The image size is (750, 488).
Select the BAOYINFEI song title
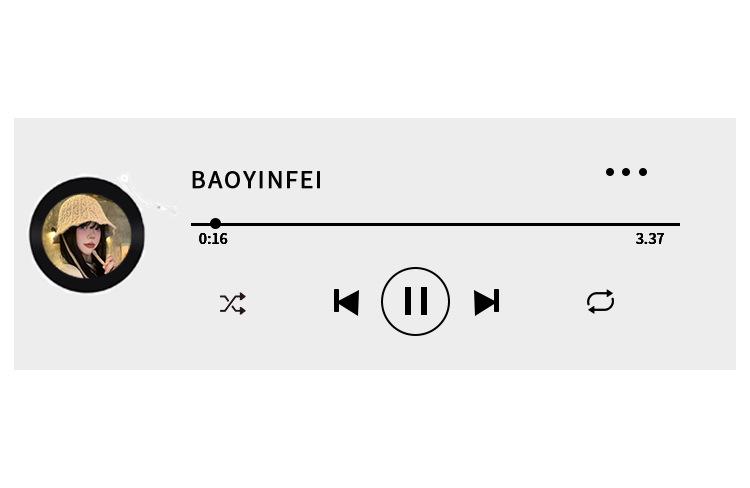tap(256, 180)
